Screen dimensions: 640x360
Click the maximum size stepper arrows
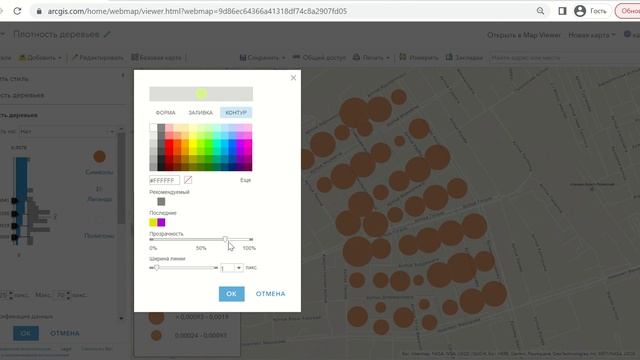[68, 295]
